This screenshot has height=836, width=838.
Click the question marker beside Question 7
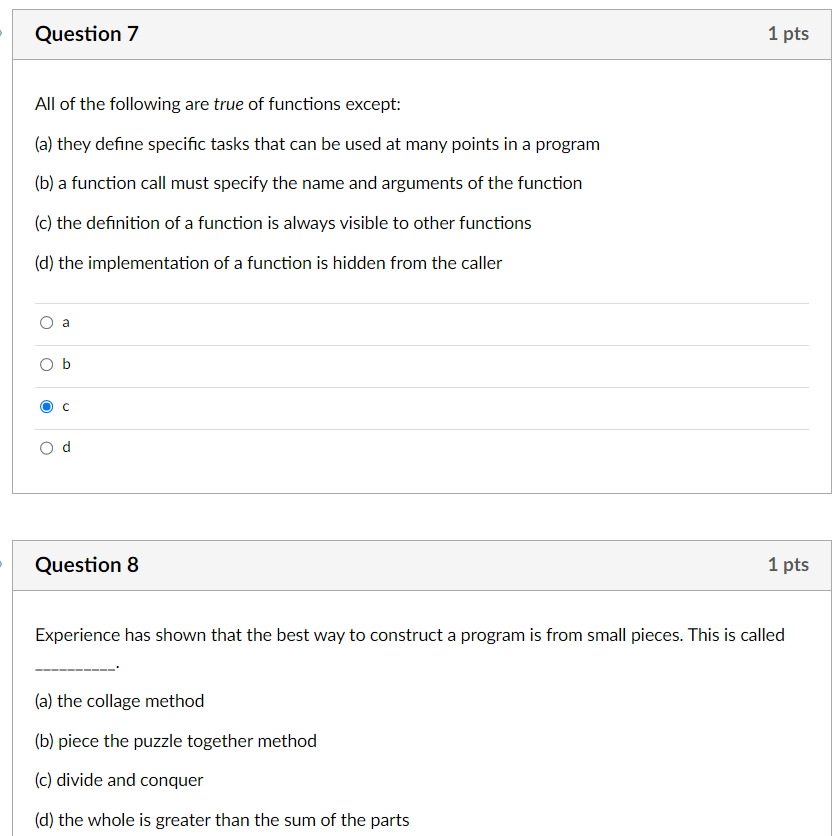coord(3,33)
